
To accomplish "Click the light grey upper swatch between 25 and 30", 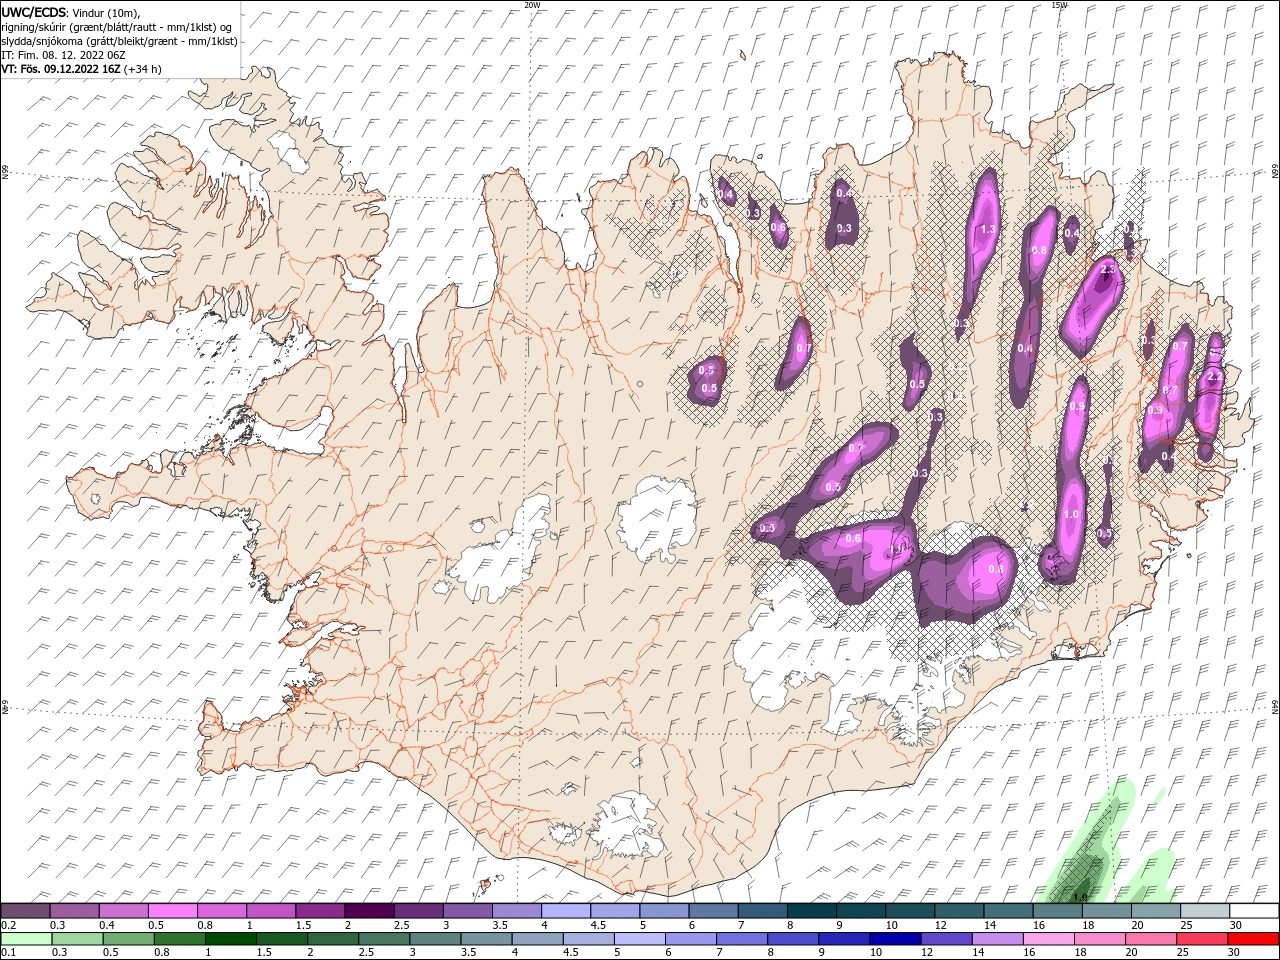I will coord(1204,910).
